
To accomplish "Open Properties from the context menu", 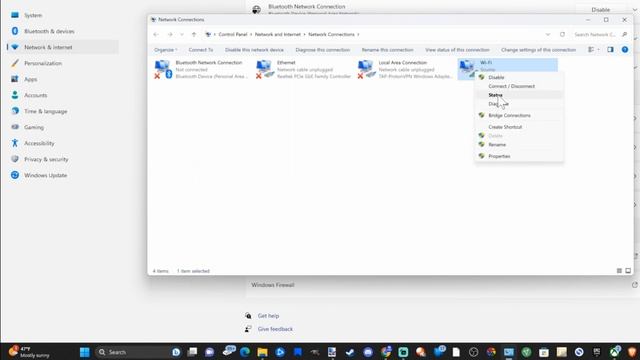I will 519,156.
